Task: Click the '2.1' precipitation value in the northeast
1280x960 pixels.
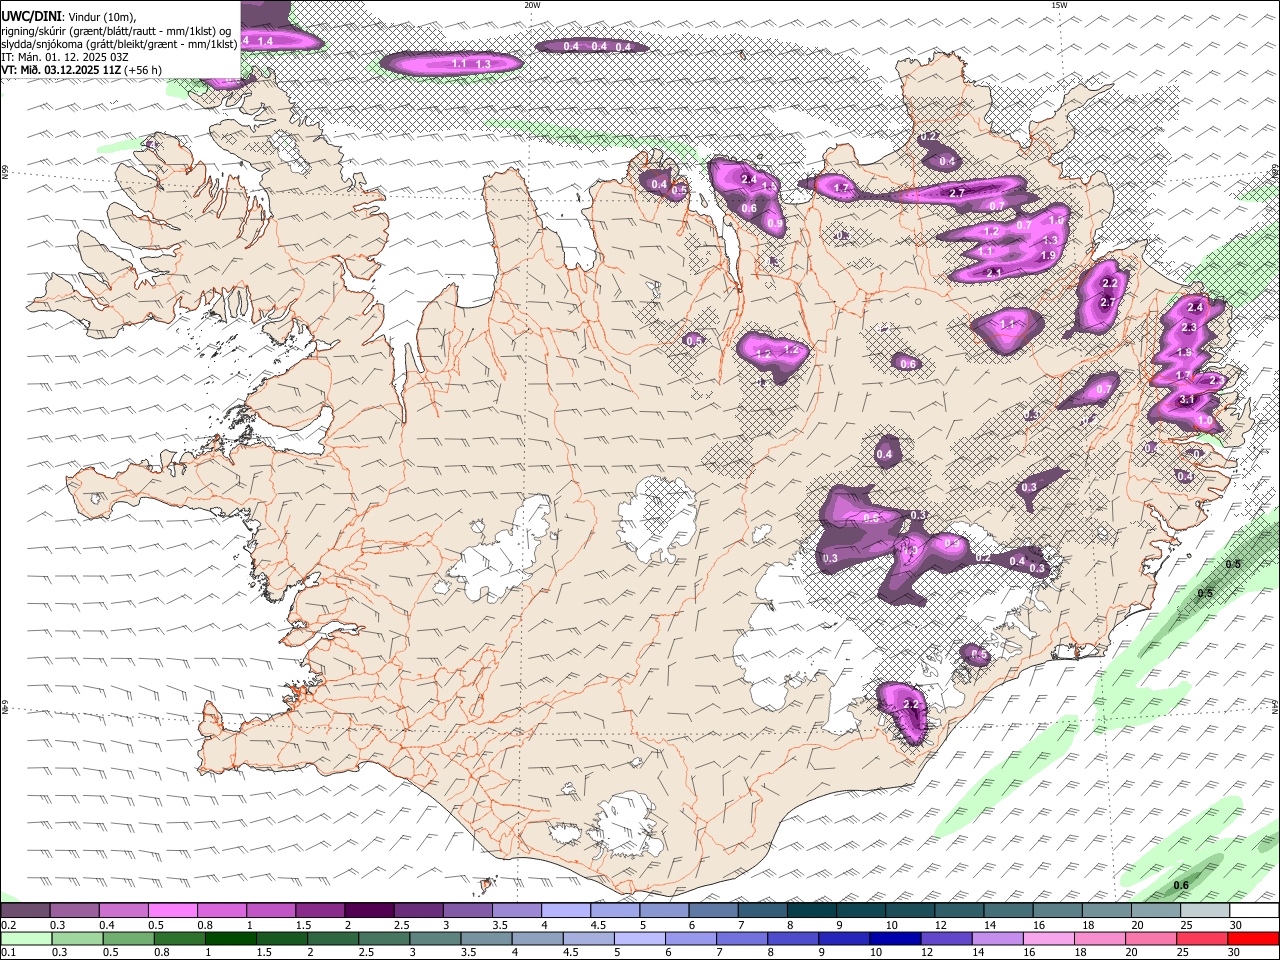Action: tap(994, 273)
